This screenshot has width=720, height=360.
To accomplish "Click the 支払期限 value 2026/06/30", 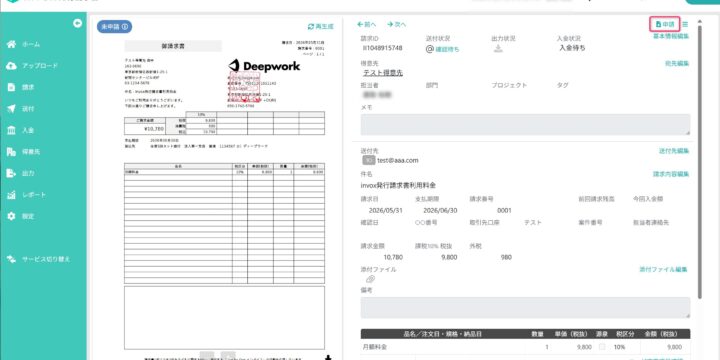I will (440, 211).
